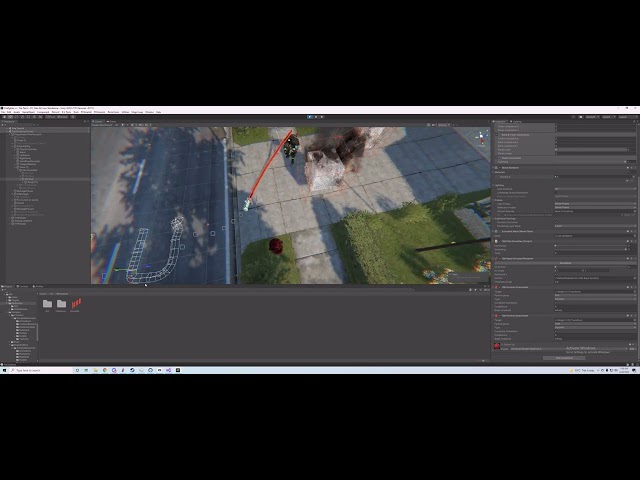Select the red rope asset thumbnail

(76, 304)
